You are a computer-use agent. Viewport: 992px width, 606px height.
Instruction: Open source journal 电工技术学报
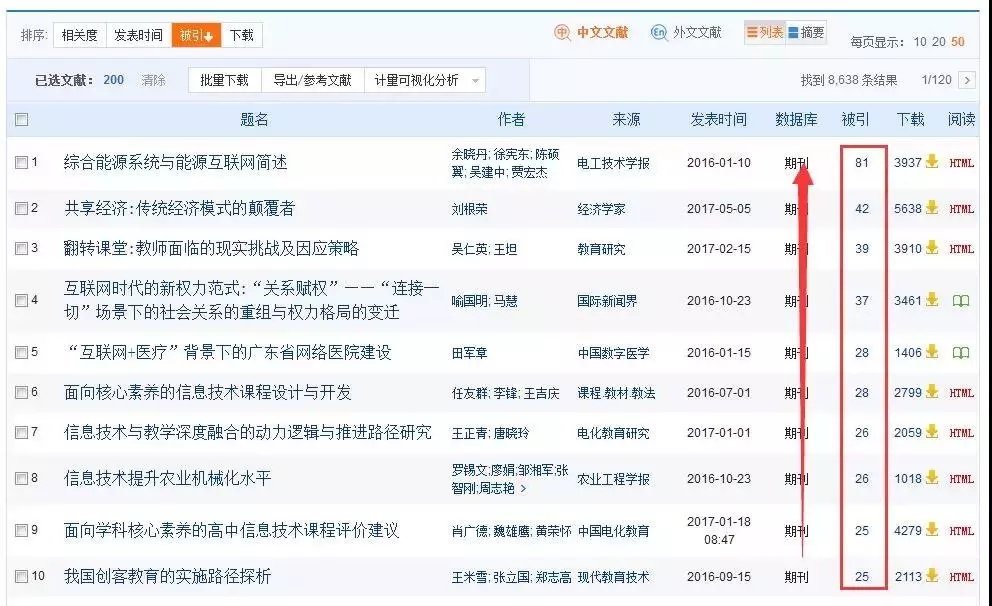(613, 163)
